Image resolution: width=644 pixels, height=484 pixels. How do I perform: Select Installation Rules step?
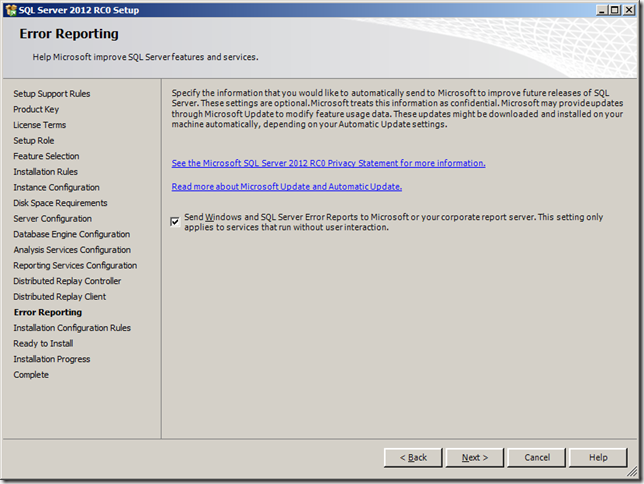[45, 172]
